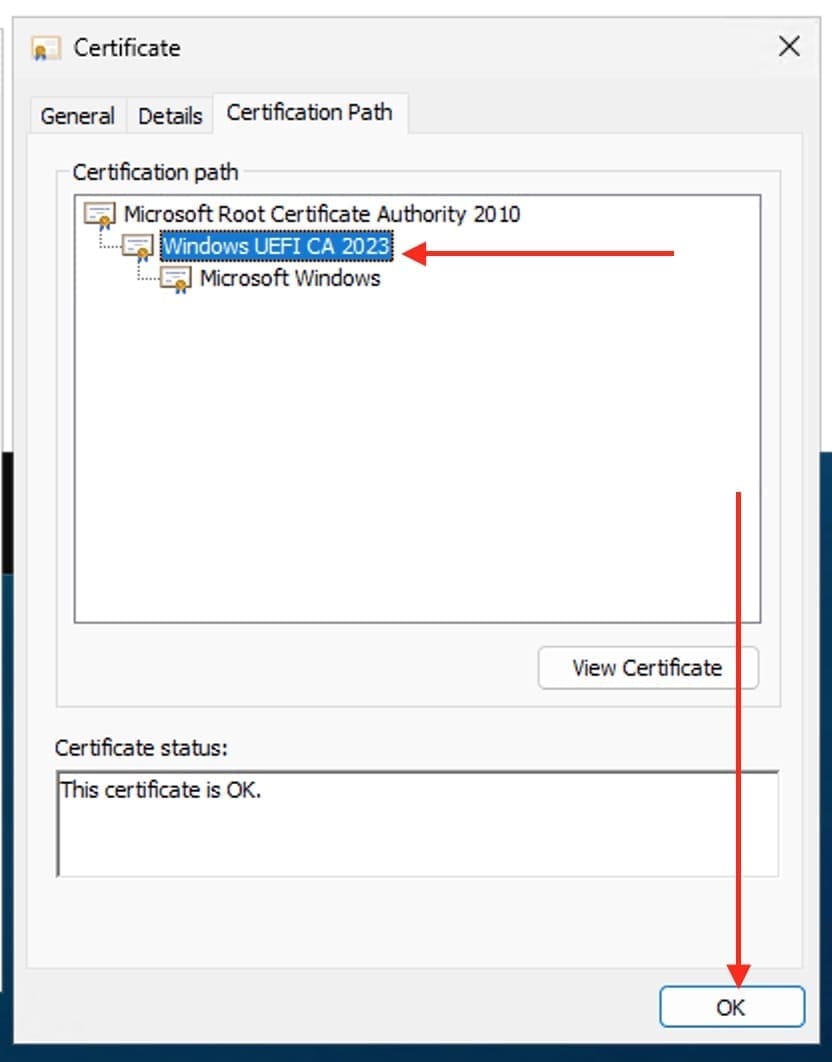
Task: Click empty space inside the Certificate status box
Action: tap(420, 840)
